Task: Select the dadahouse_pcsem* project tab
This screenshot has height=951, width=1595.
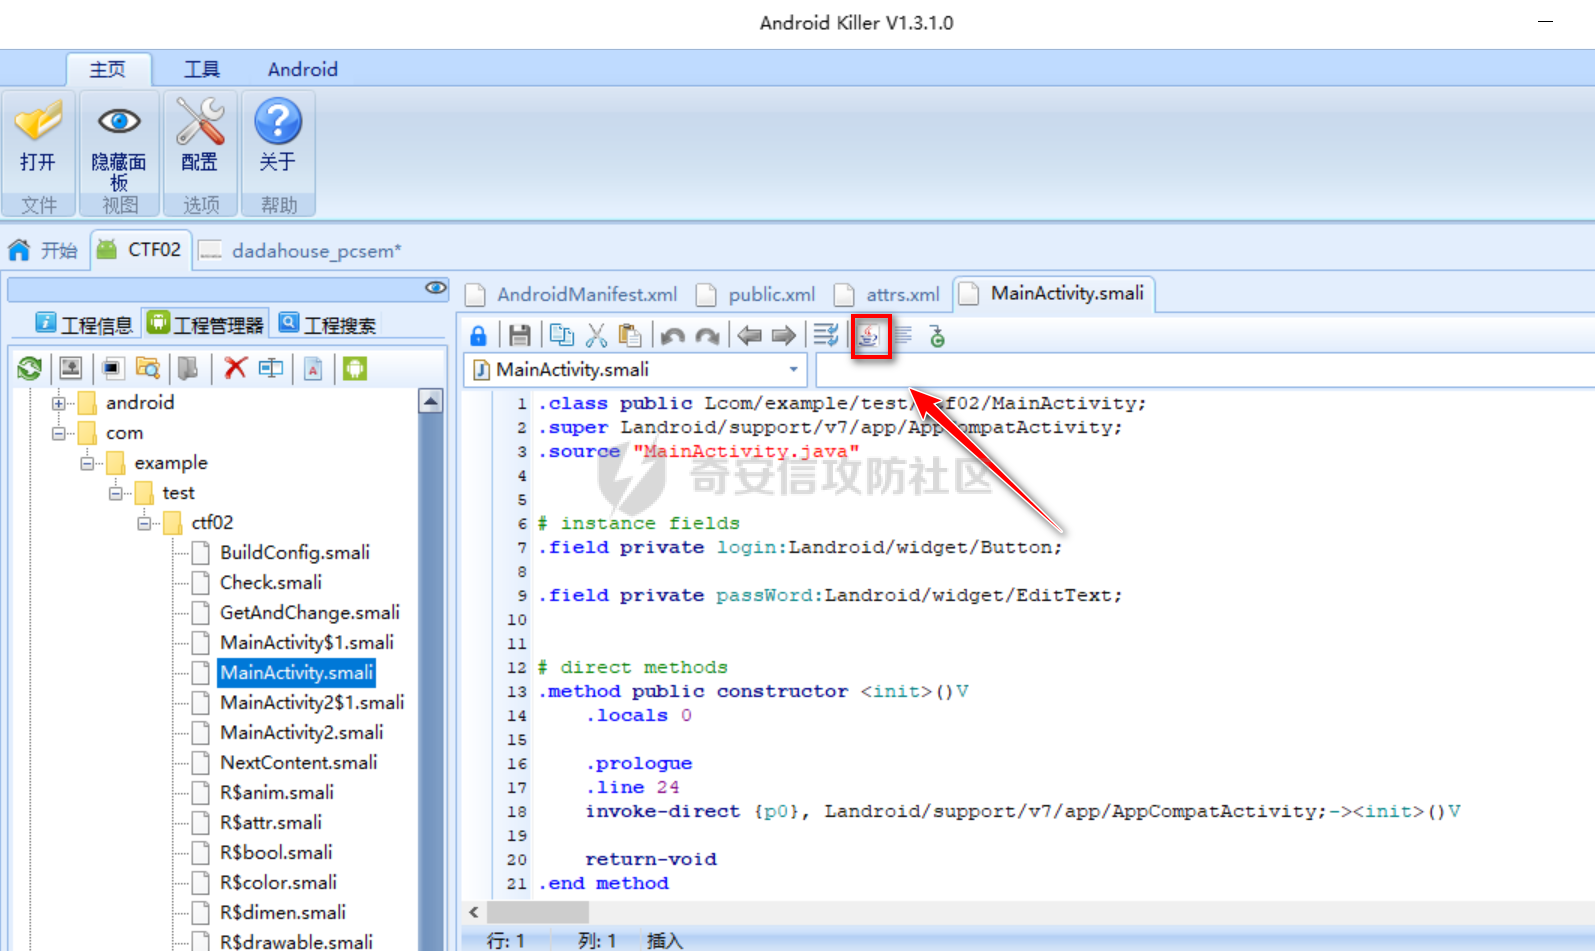Action: 300,250
